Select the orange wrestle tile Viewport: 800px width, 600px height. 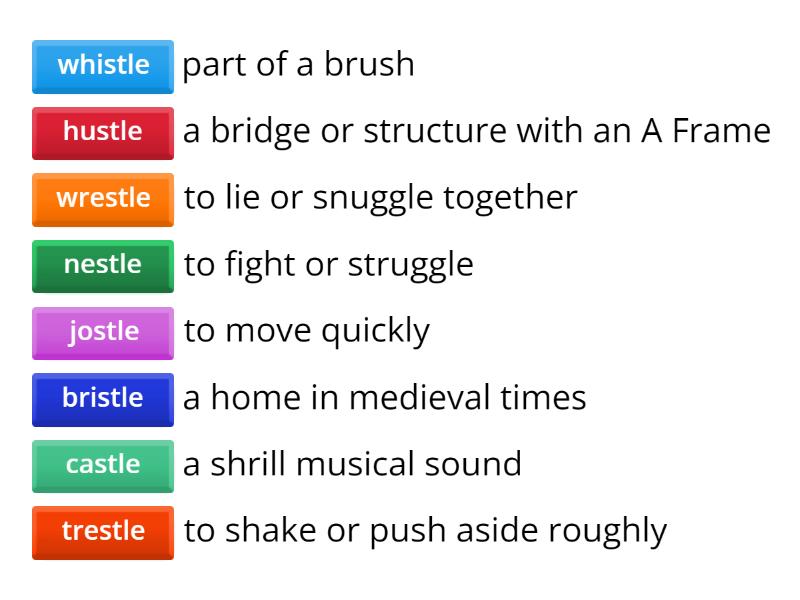(103, 198)
